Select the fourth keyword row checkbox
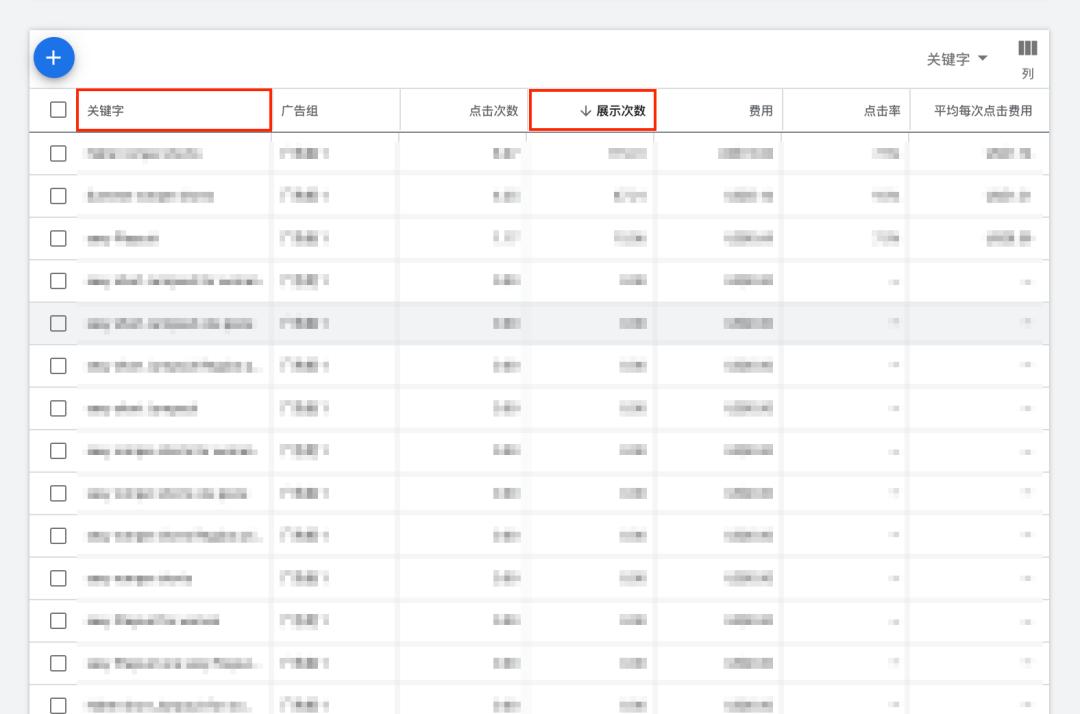 coord(58,281)
